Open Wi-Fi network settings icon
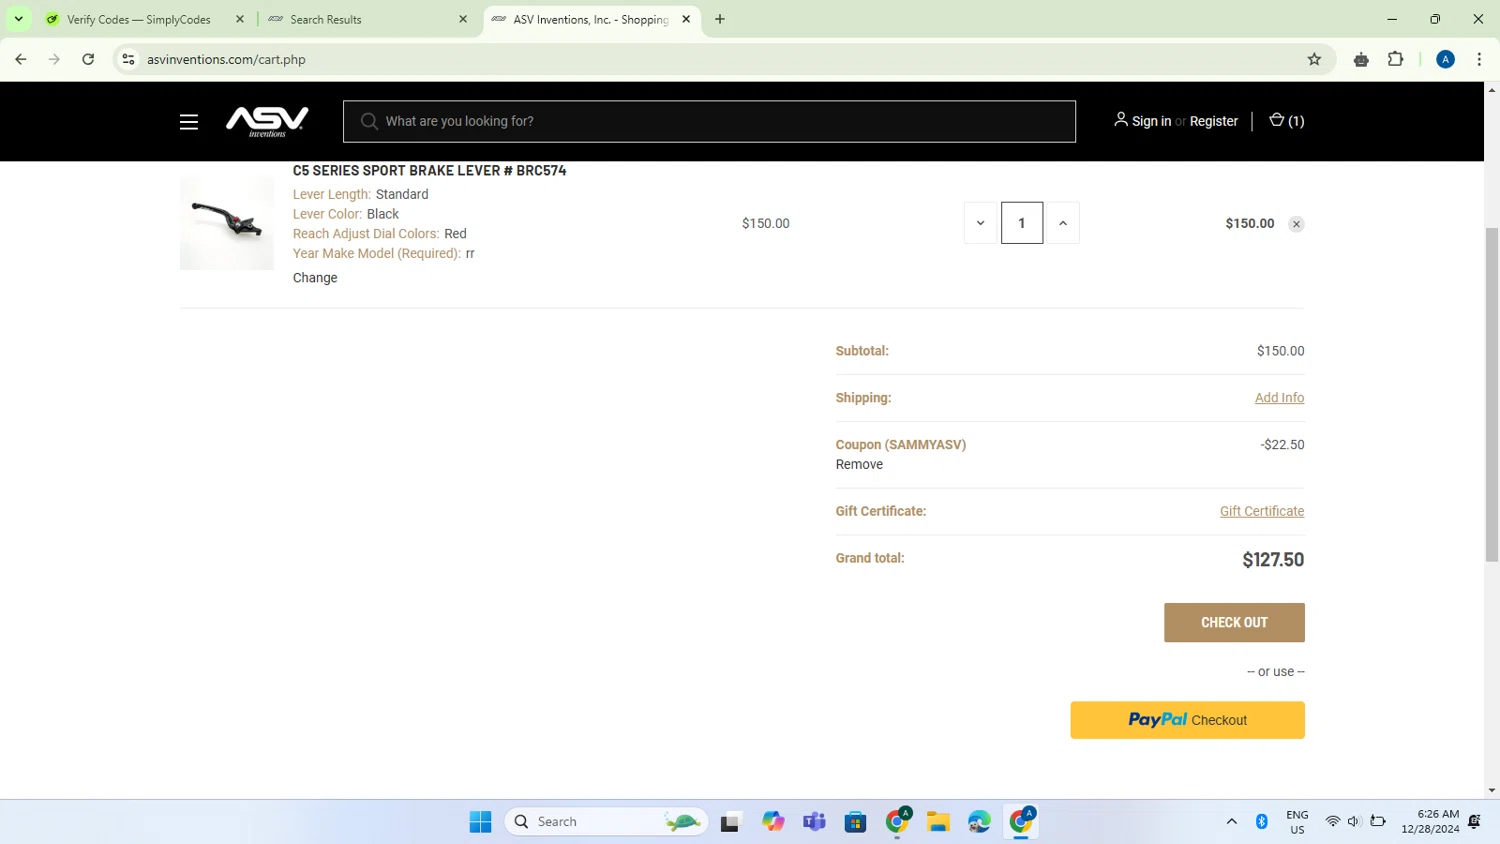1500x844 pixels. [x=1332, y=822]
